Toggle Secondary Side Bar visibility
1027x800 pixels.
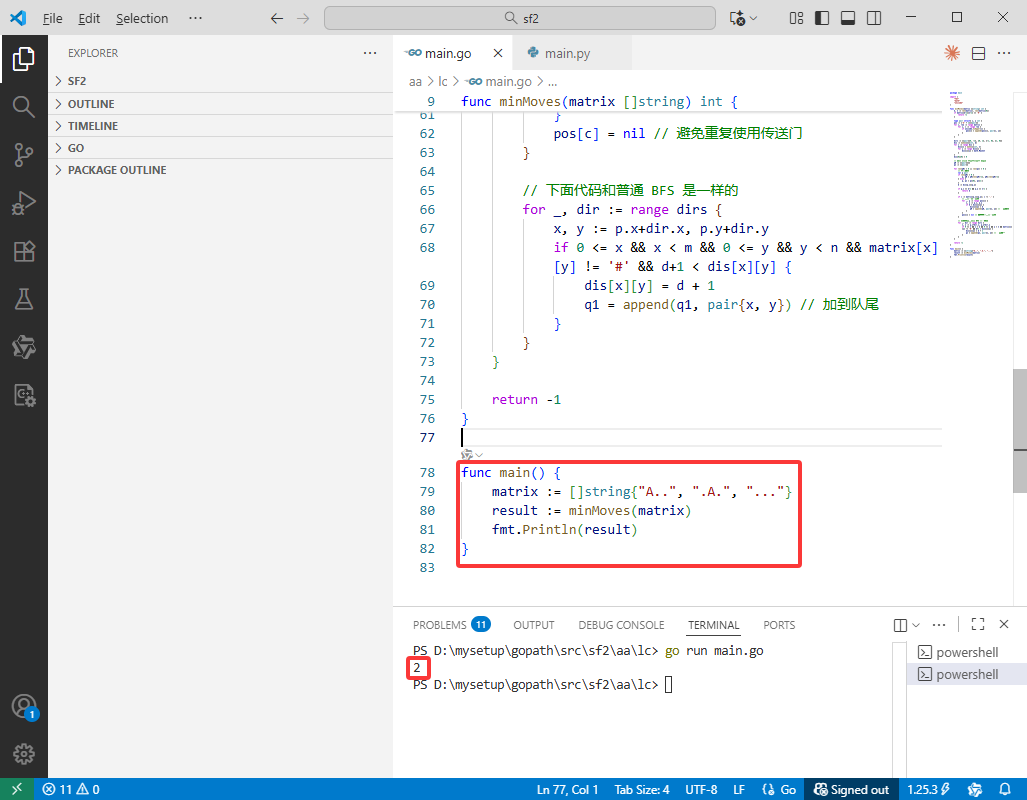click(x=874, y=18)
